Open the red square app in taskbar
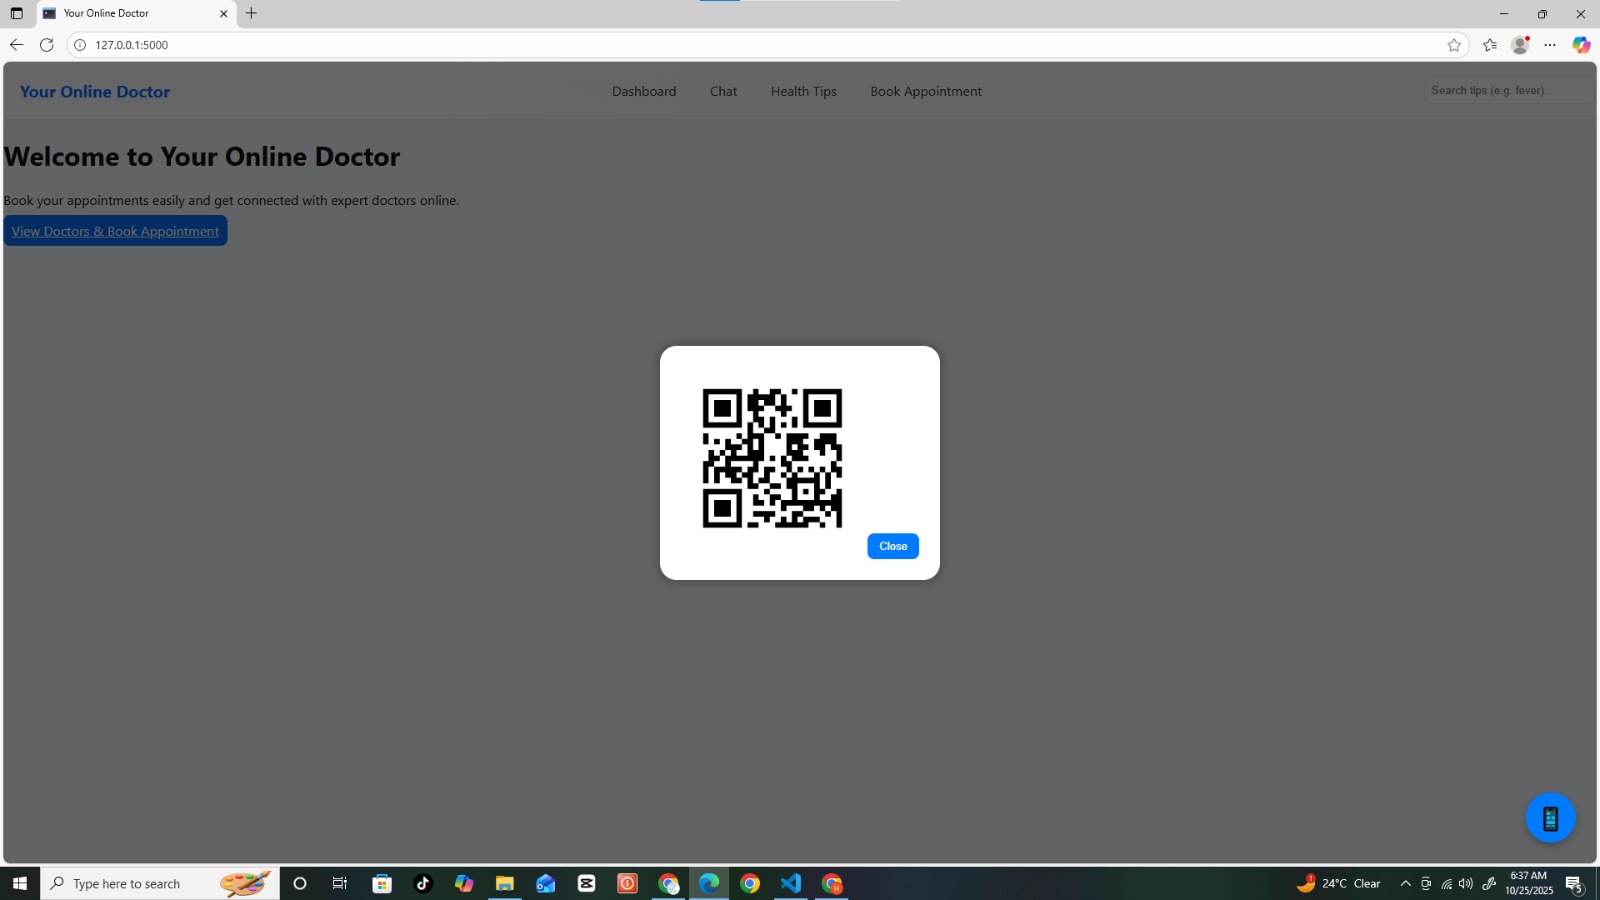Image resolution: width=1600 pixels, height=900 pixels. coord(627,883)
